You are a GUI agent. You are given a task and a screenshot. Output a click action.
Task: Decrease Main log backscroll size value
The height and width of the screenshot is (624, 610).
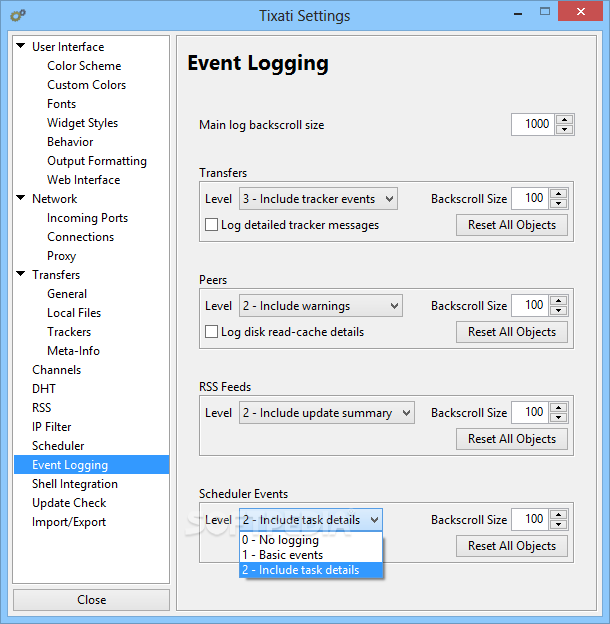pos(564,129)
